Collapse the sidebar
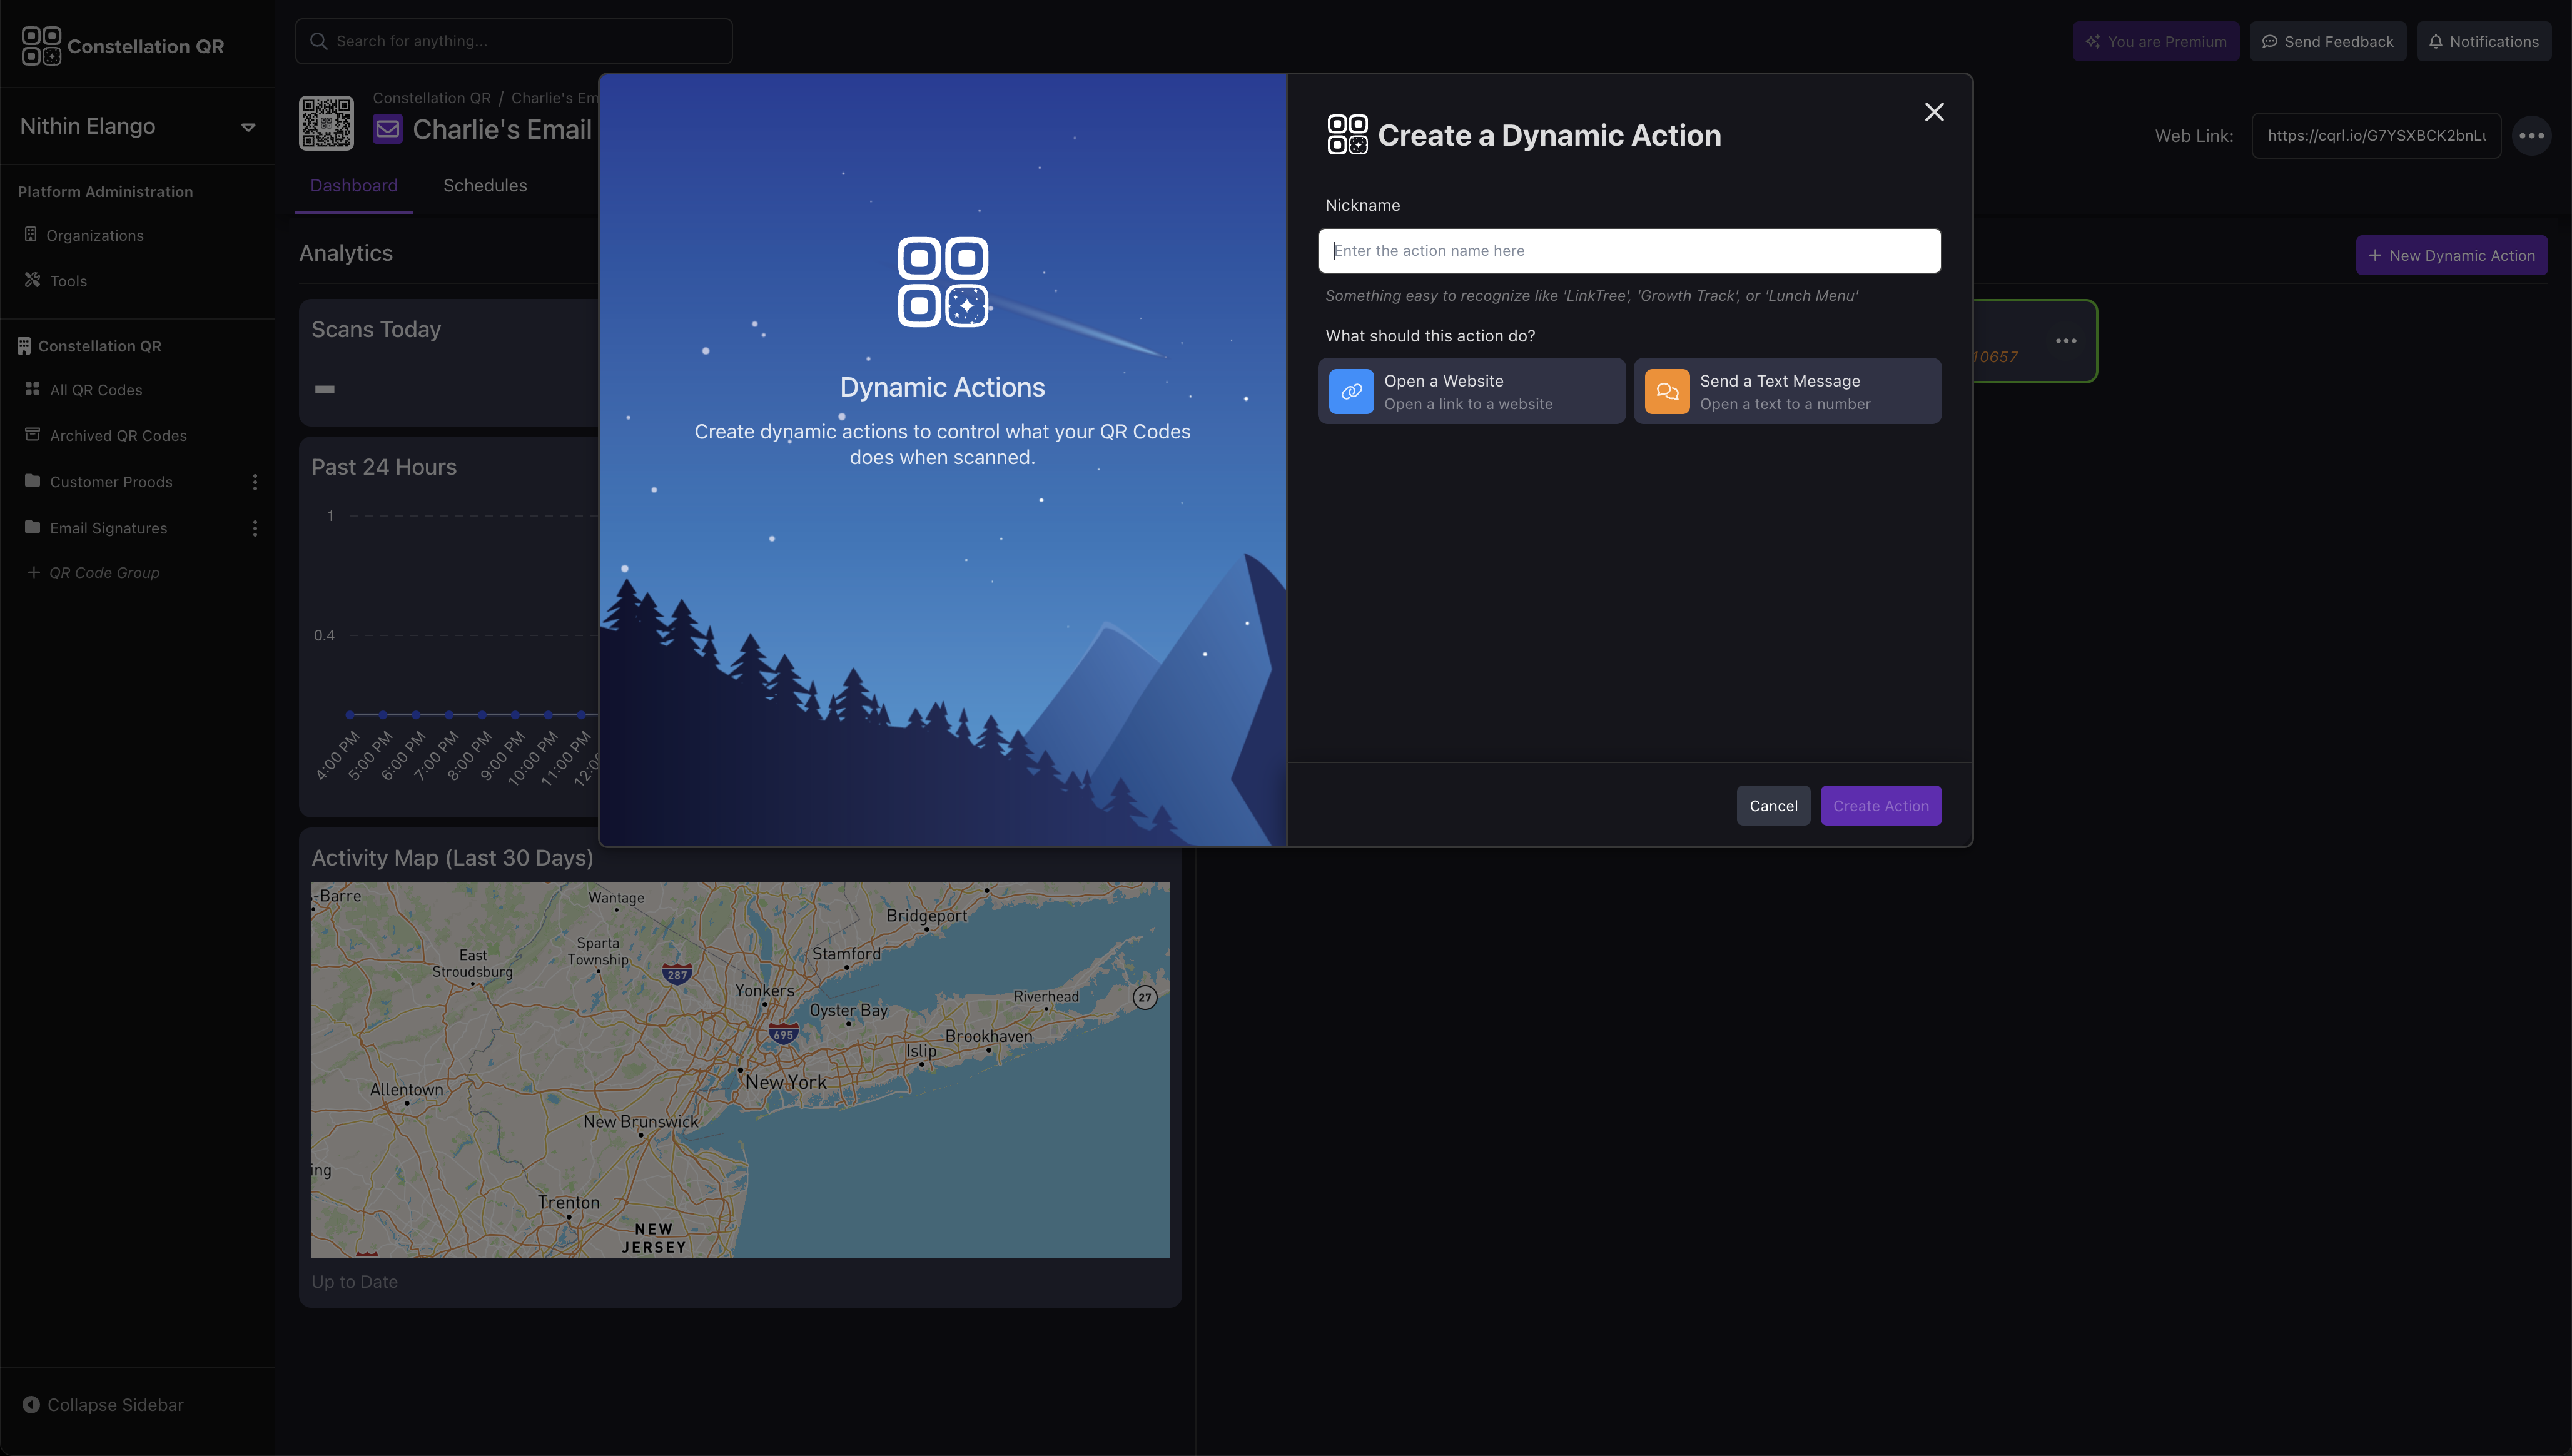This screenshot has height=1456, width=2572. tap(103, 1405)
